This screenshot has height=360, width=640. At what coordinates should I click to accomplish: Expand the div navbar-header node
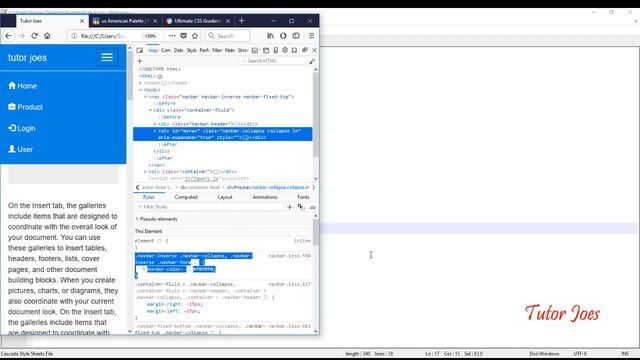pyautogui.click(x=155, y=124)
